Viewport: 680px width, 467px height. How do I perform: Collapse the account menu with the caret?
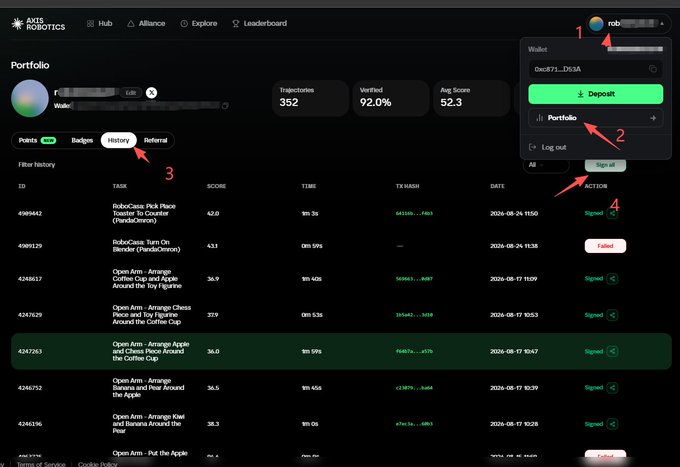point(662,24)
